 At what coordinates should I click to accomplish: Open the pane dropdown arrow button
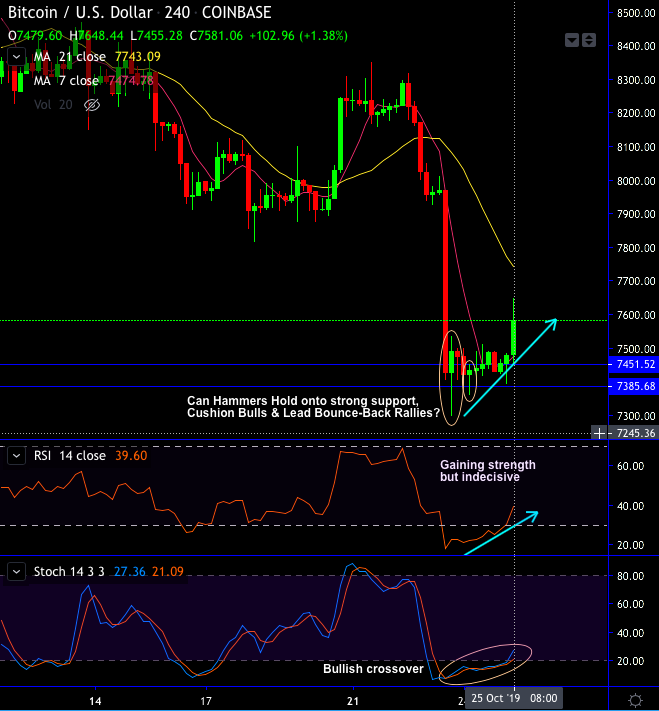pyautogui.click(x=572, y=40)
